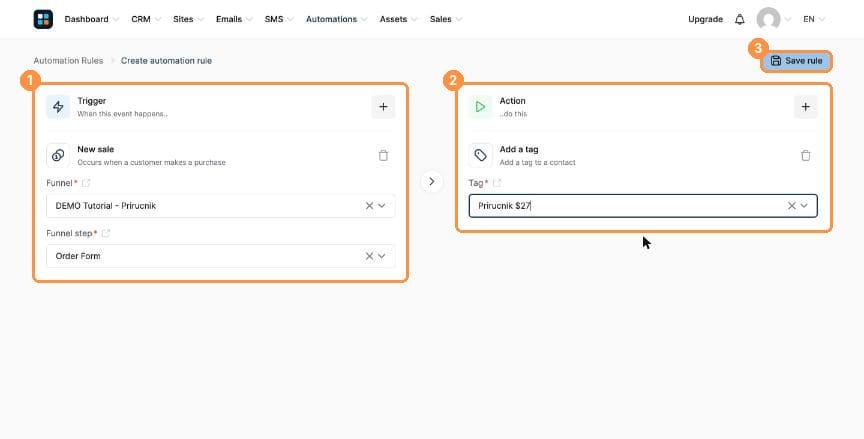Click the Tag input field

pos(643,205)
